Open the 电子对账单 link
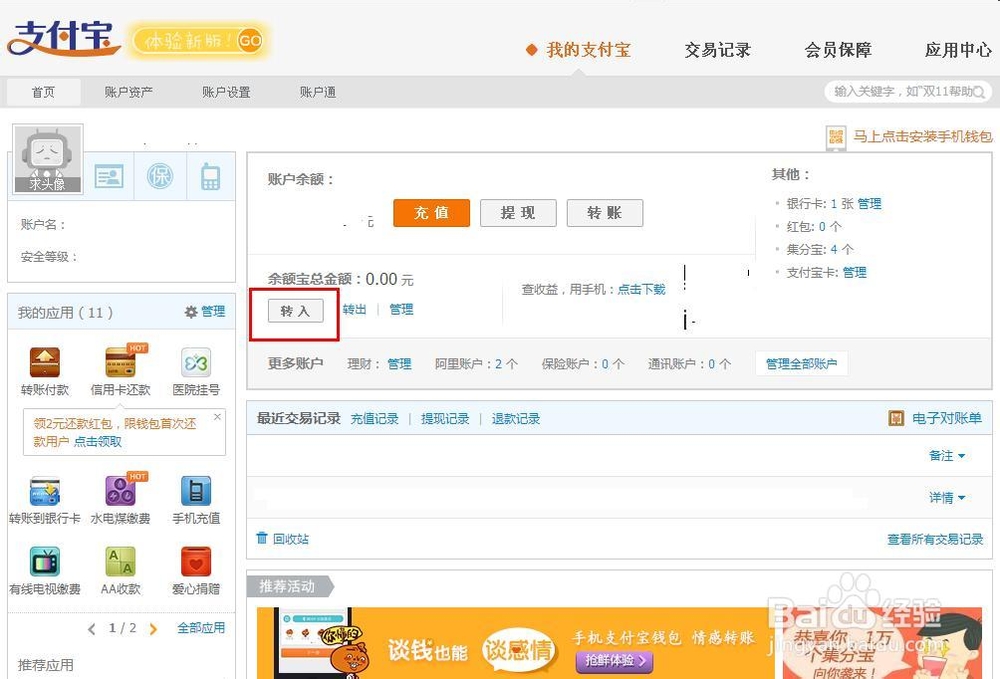The height and width of the screenshot is (679, 1000). coord(947,418)
